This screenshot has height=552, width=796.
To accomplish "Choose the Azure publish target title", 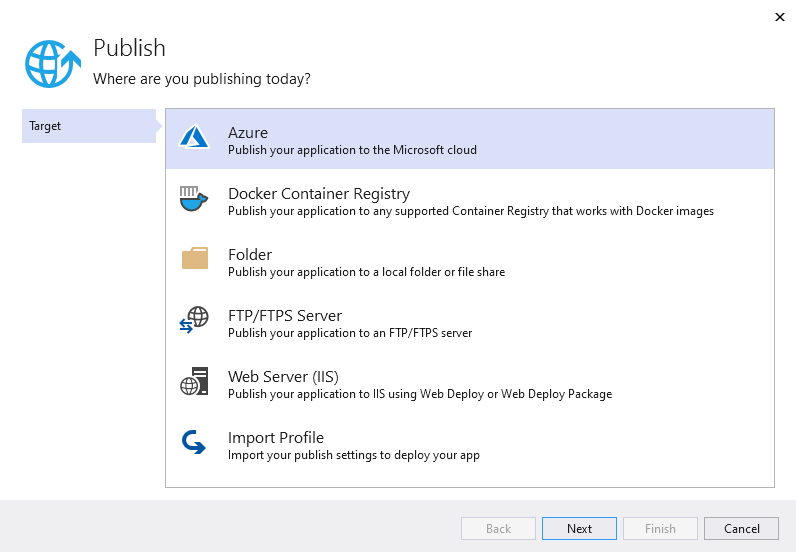I will 247,132.
